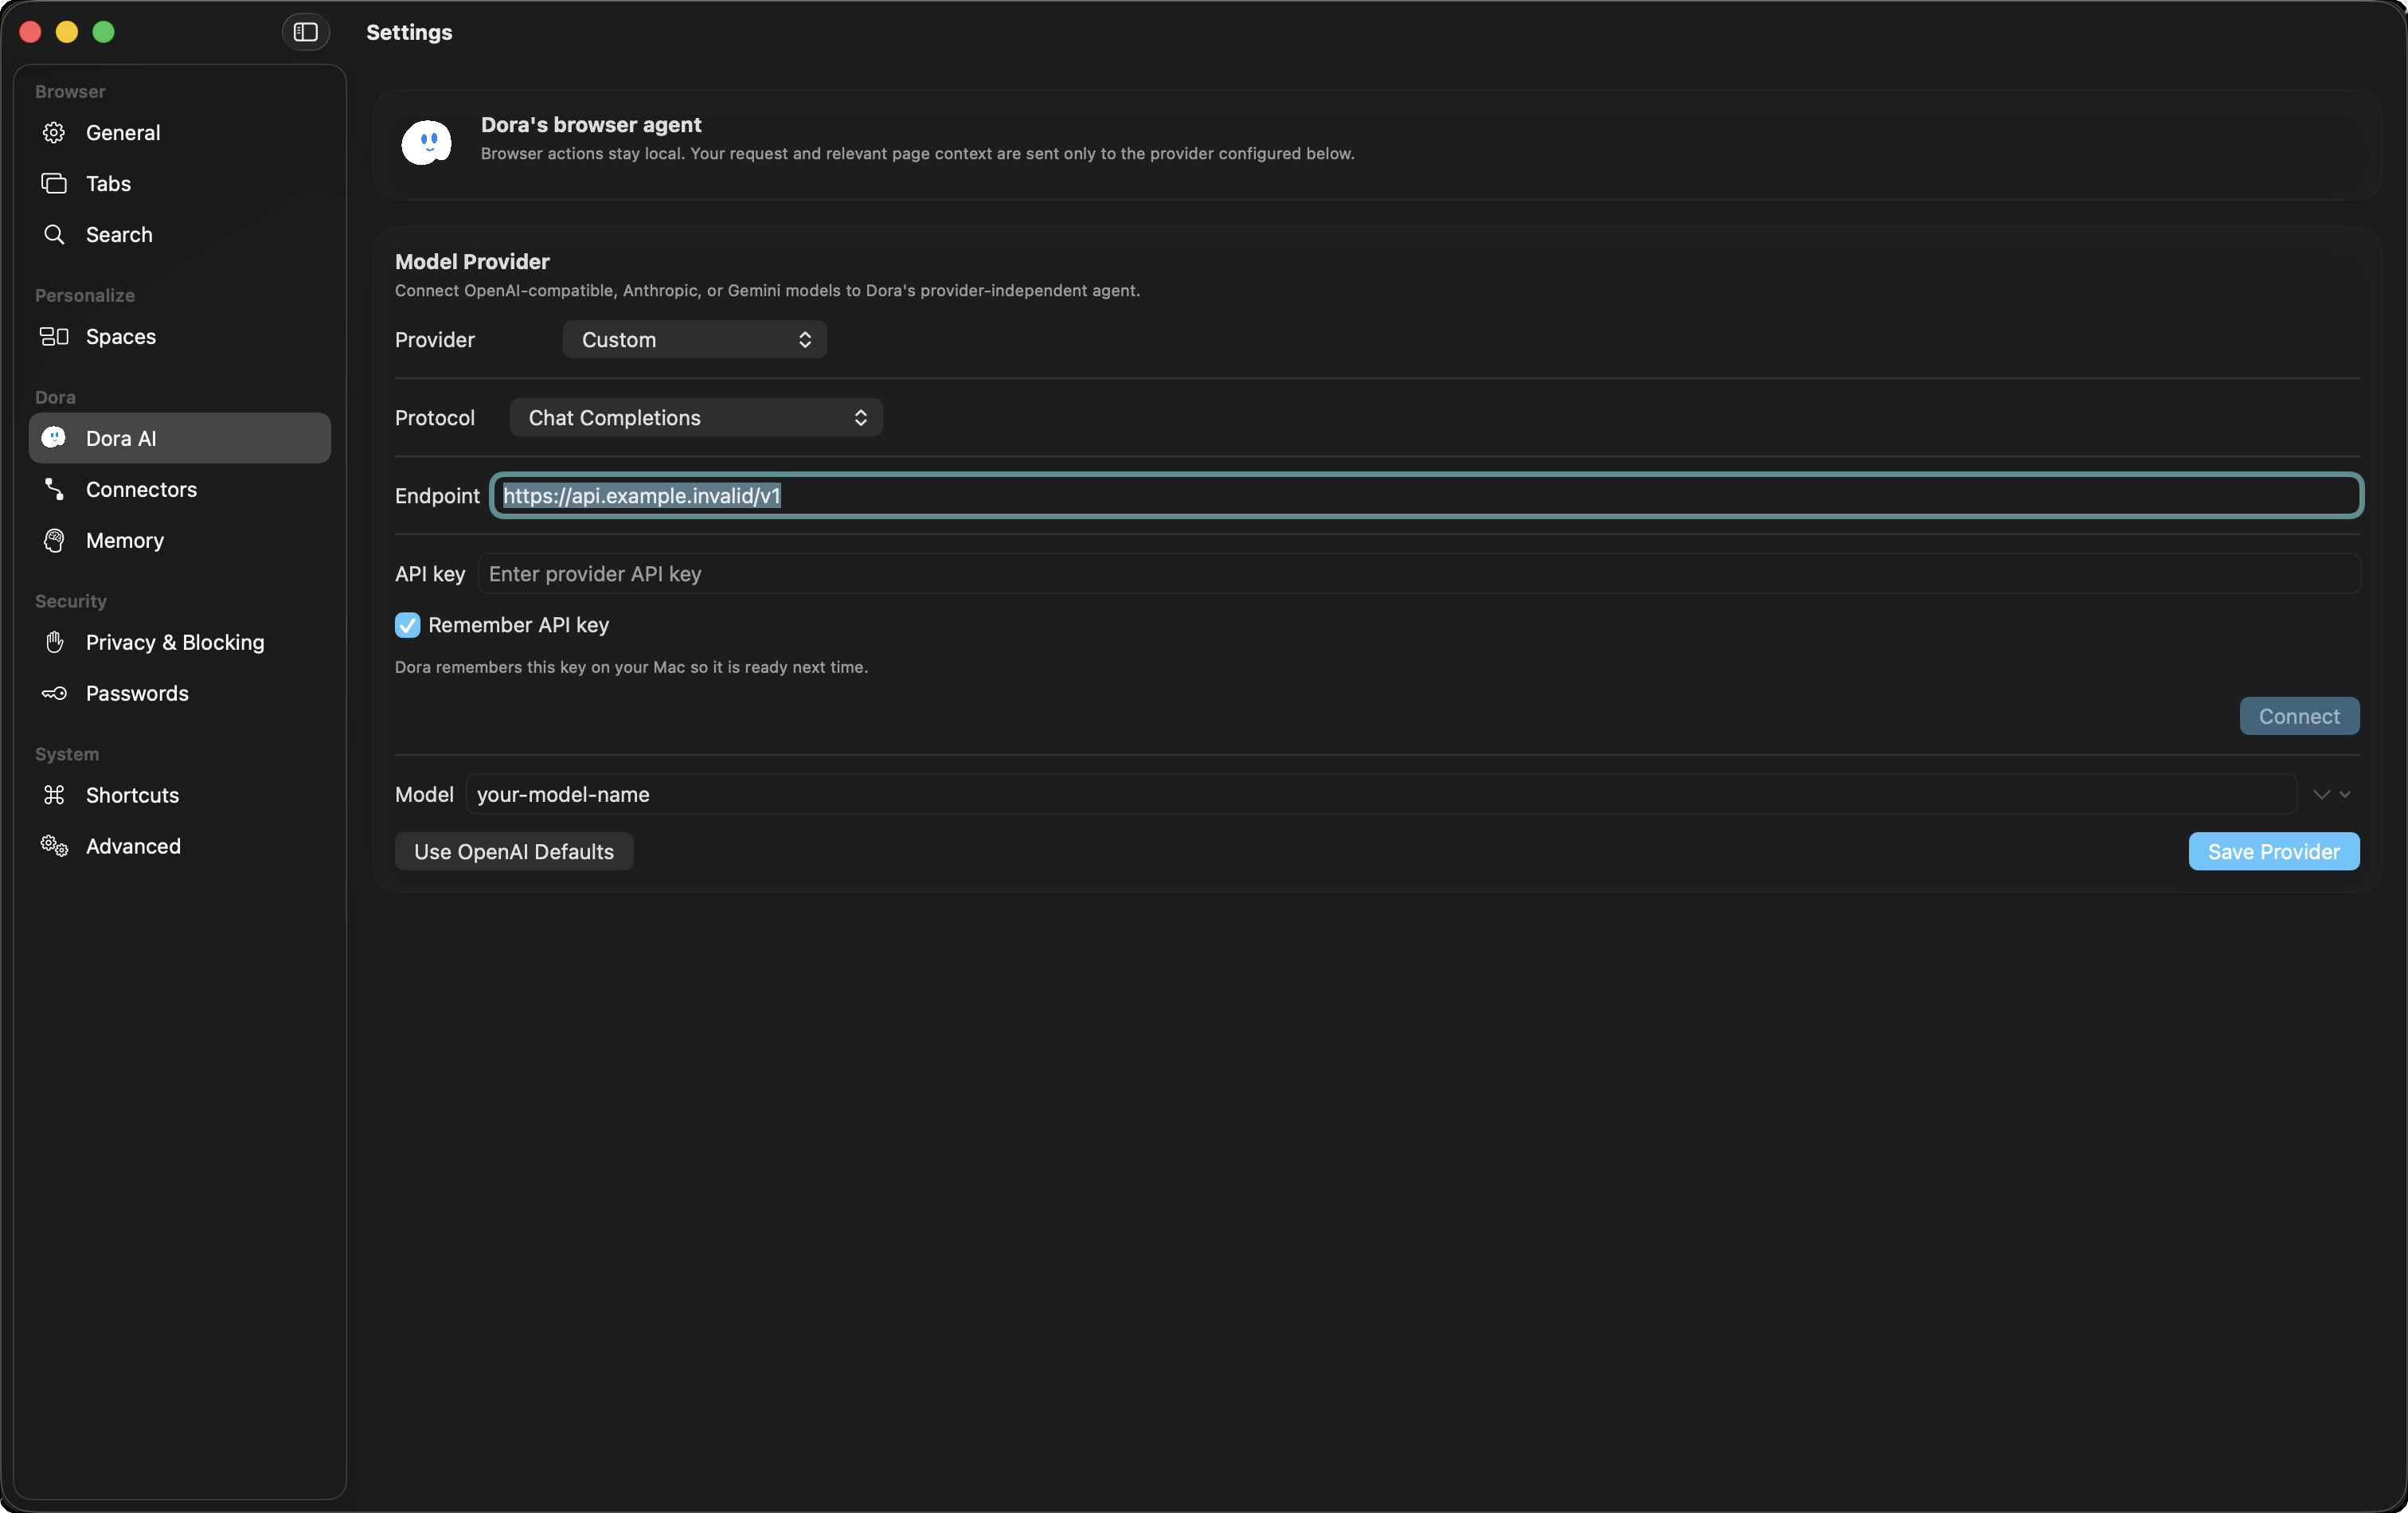Expand the Model name suggestions chevron
Viewport: 2408px width, 1513px height.
pos(2331,795)
